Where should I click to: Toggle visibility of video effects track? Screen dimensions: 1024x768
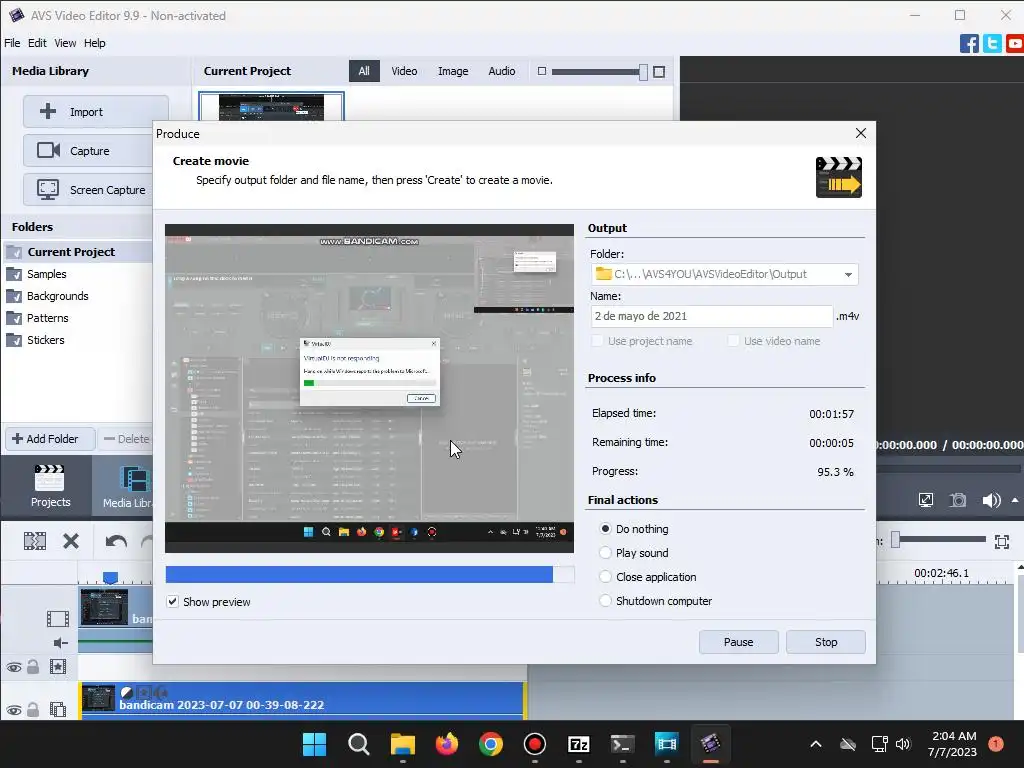point(14,667)
